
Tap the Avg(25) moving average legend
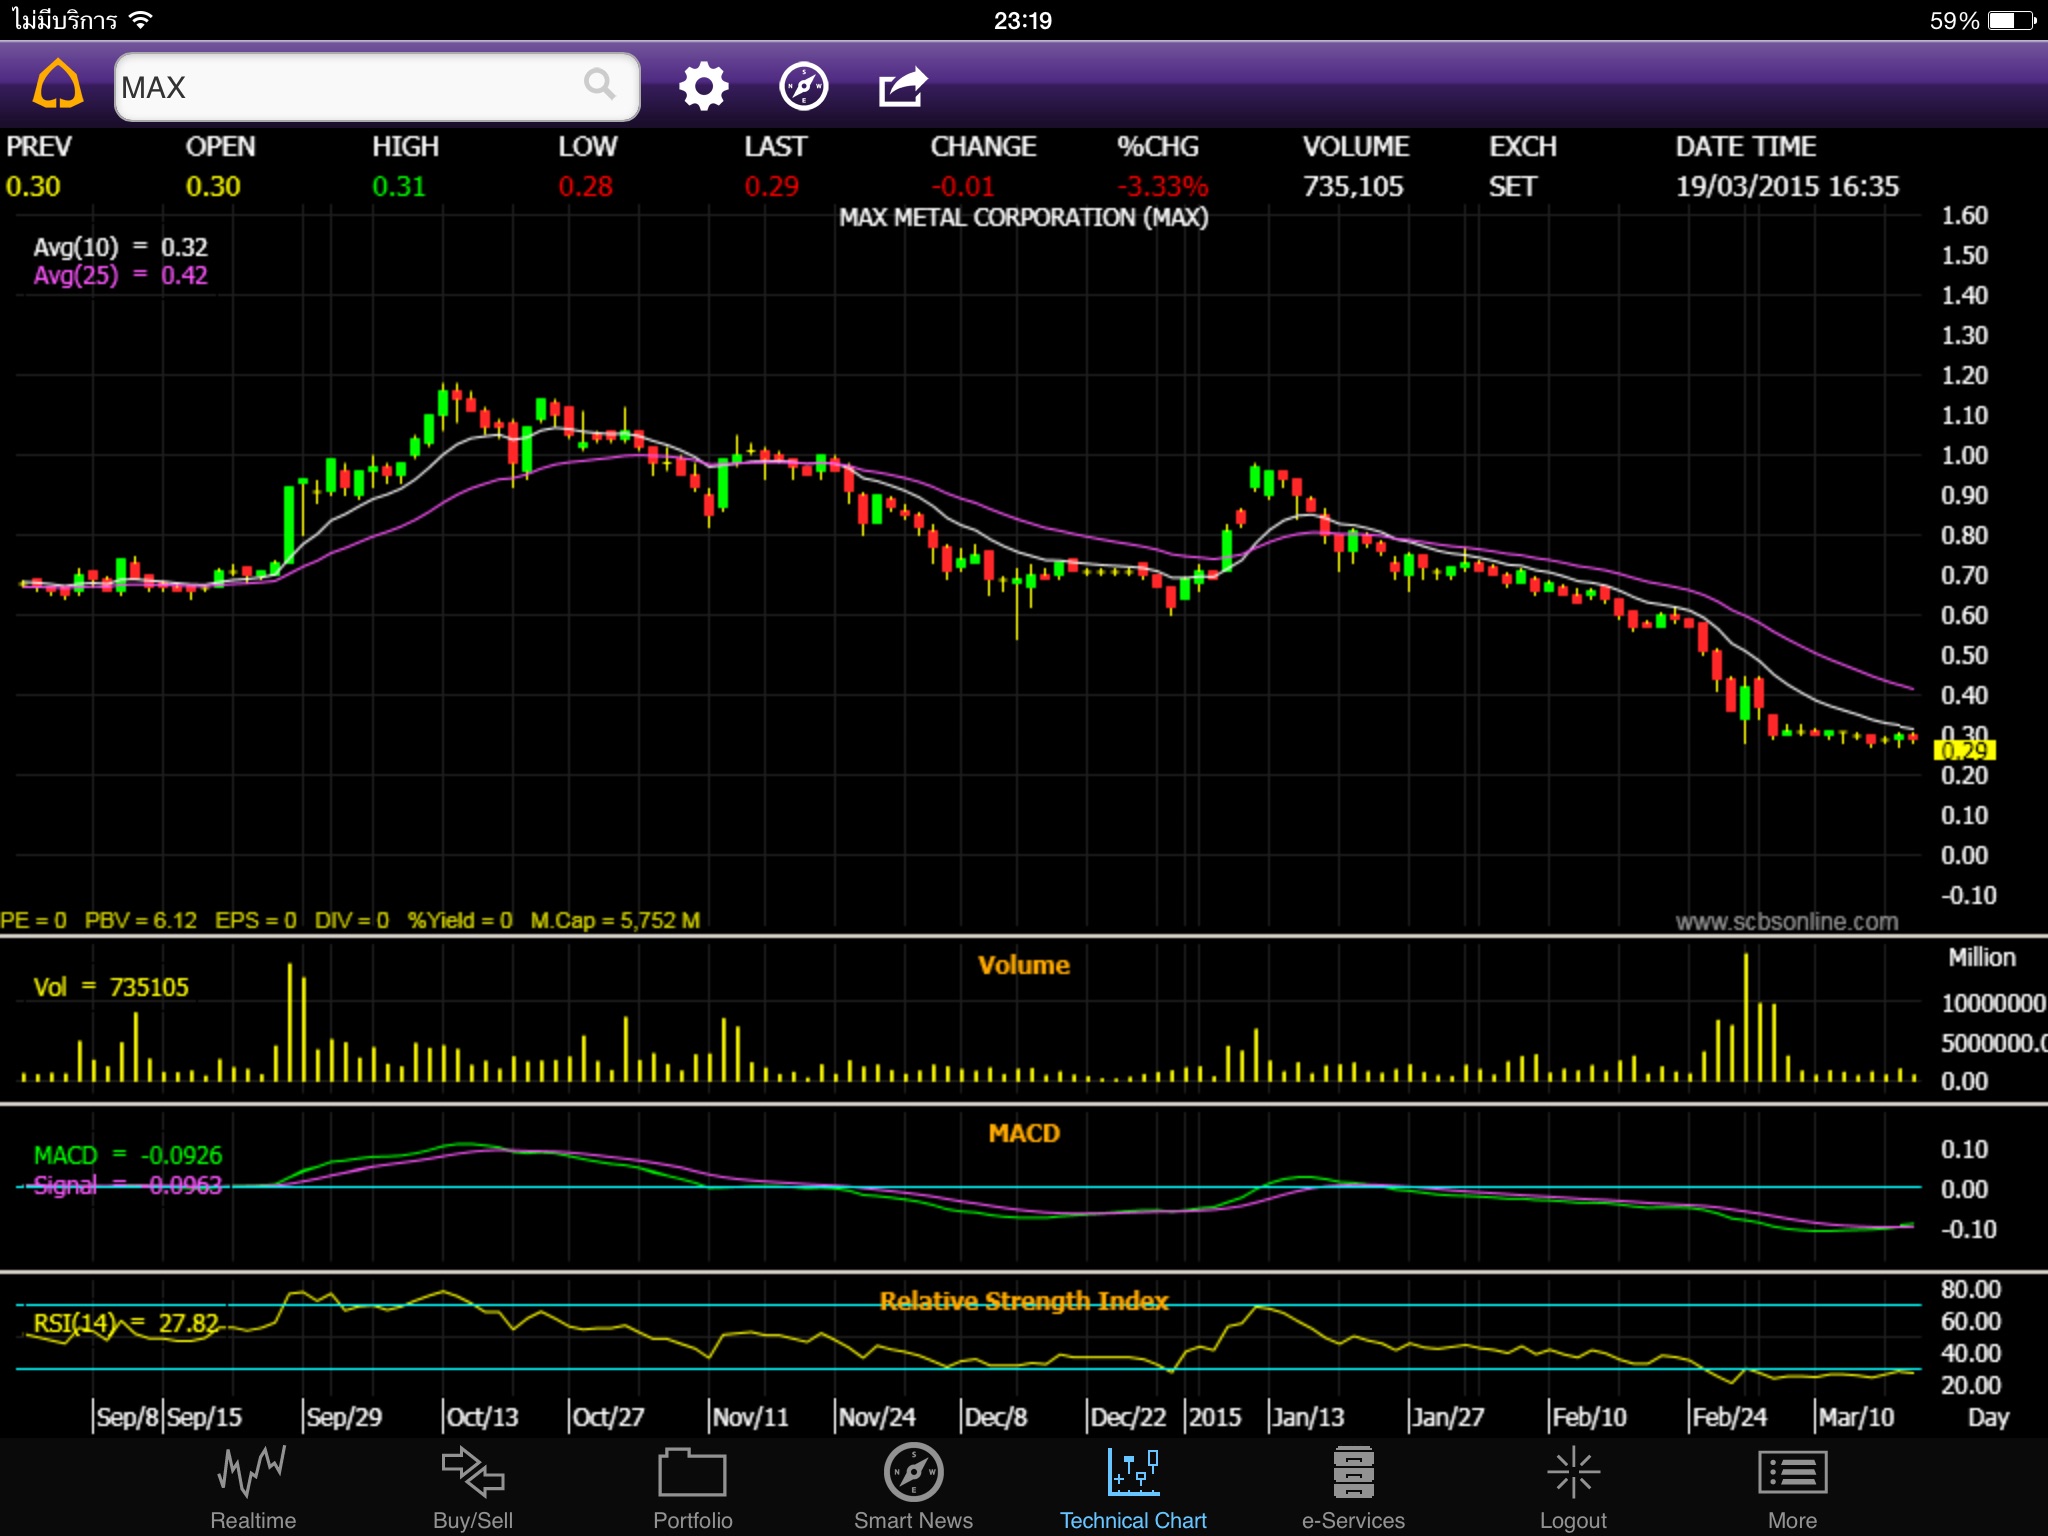120,275
